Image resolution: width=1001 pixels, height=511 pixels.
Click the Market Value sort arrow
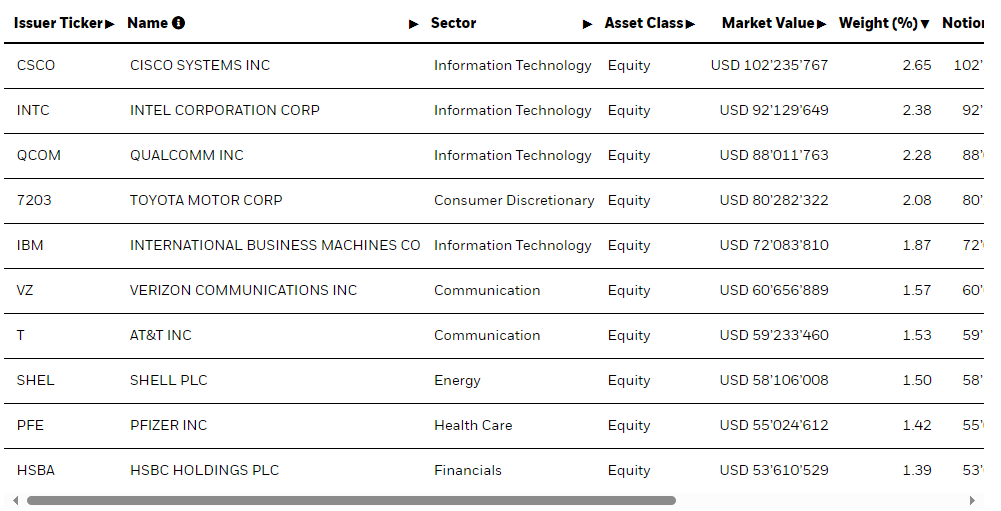[821, 24]
